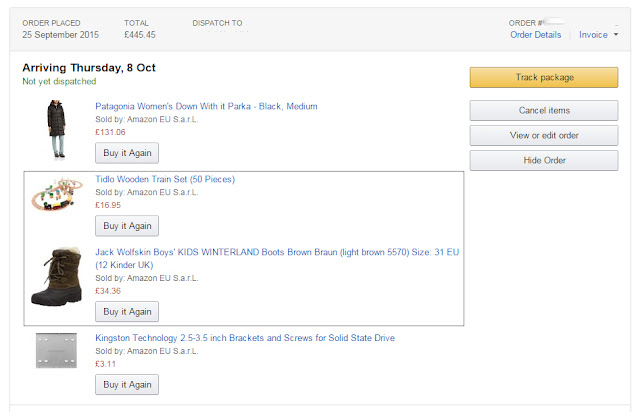
Task: Select View or edit order
Action: coord(544,135)
